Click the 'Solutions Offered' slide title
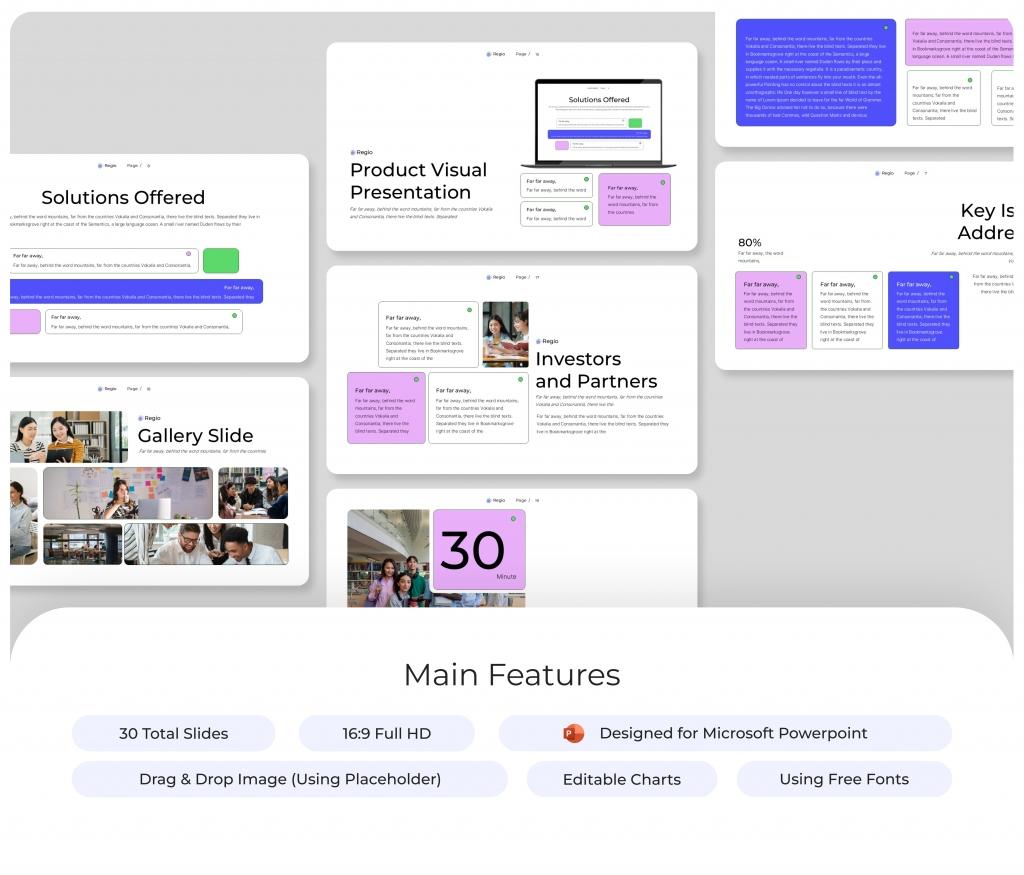Screen dimensions: 1024x875 click(123, 197)
